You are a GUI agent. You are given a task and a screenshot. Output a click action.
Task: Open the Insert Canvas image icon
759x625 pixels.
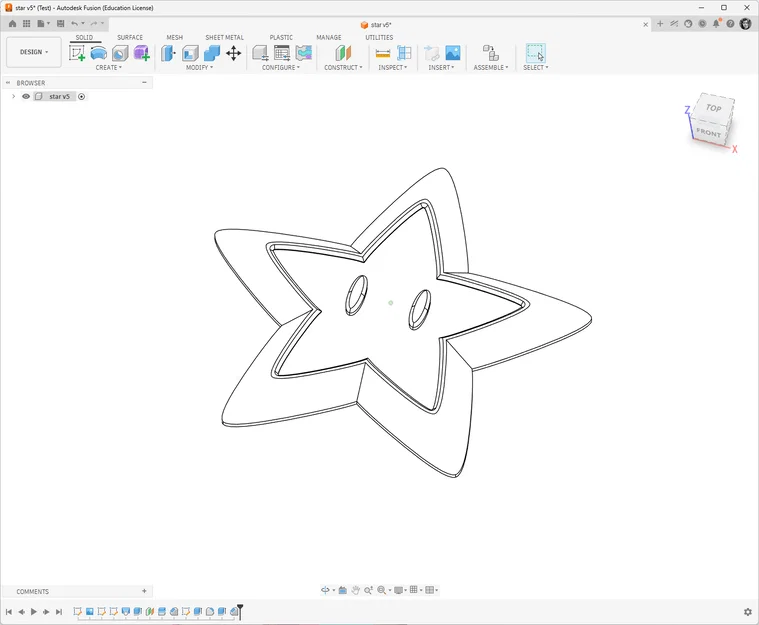pyautogui.click(x=453, y=53)
